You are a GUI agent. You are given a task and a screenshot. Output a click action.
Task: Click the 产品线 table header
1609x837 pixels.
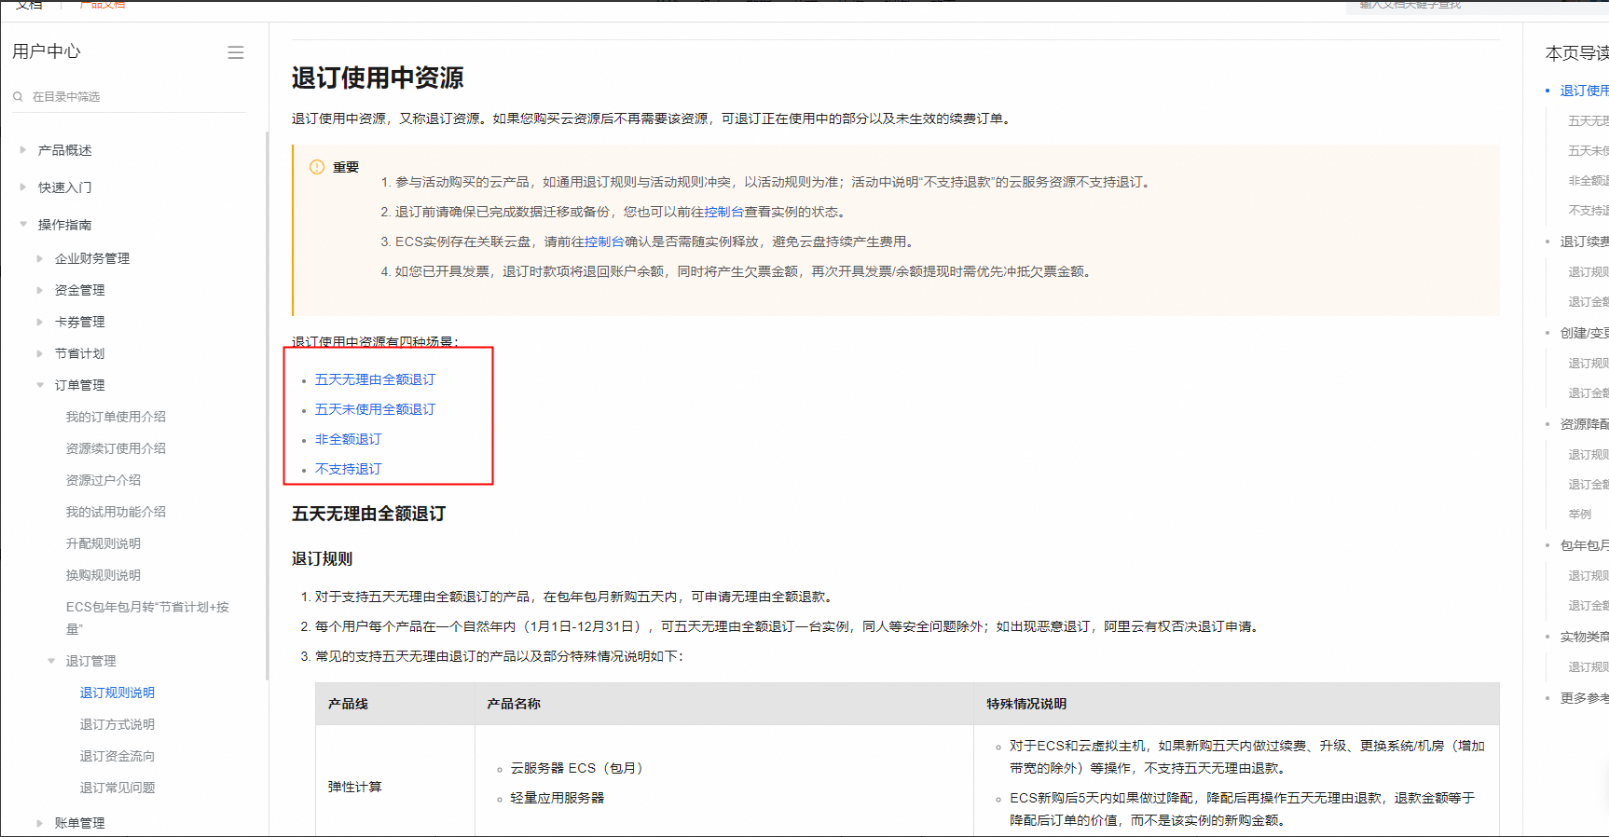[348, 704]
